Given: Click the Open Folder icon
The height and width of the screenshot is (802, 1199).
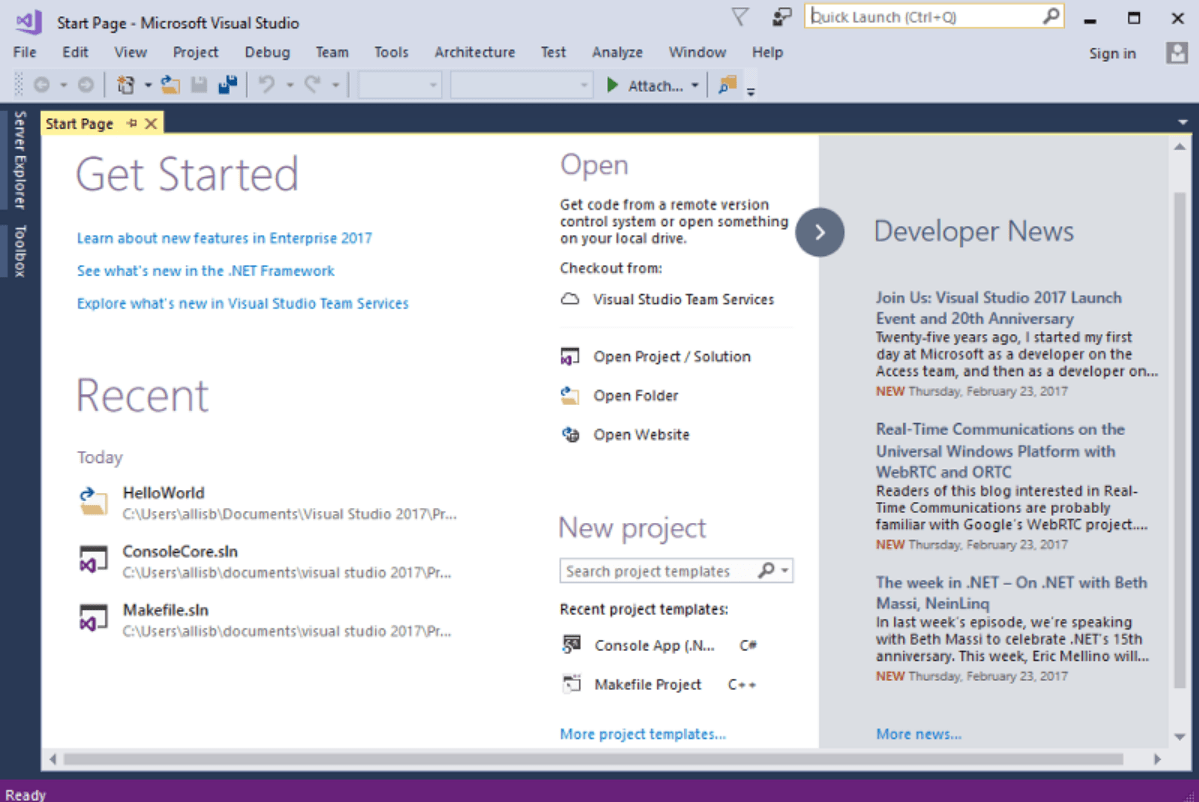Looking at the screenshot, I should click(570, 395).
